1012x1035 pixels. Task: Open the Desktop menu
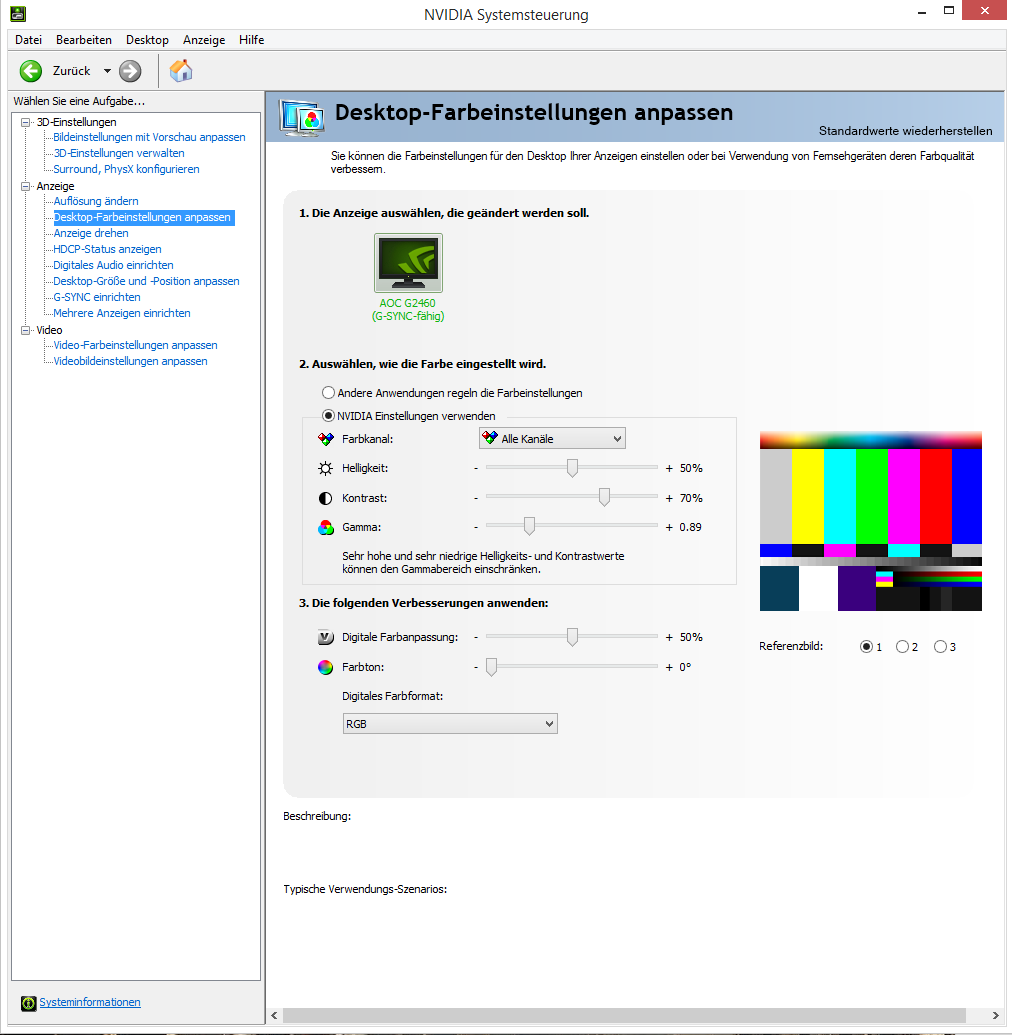147,40
